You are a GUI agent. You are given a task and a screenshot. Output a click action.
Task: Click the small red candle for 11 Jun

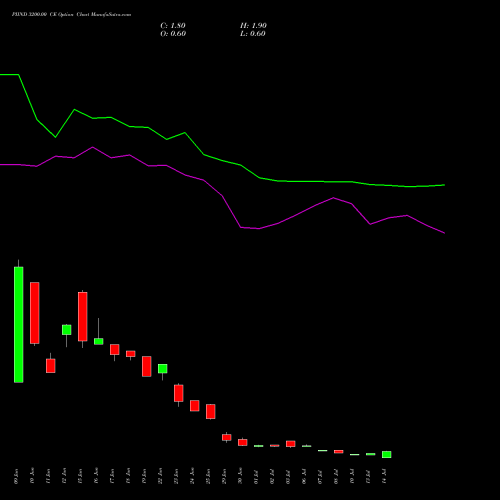51,366
